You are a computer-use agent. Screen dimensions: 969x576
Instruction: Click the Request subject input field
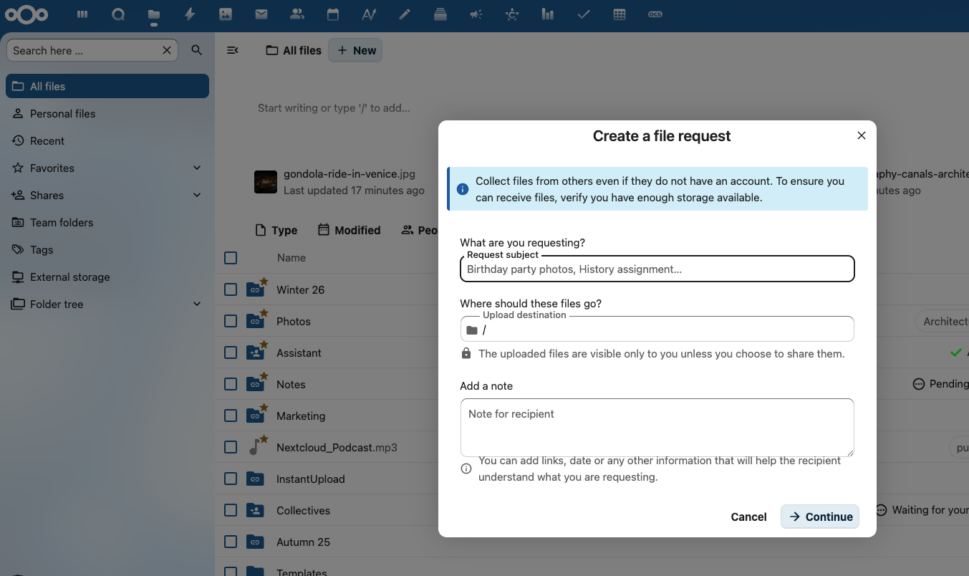click(x=656, y=268)
